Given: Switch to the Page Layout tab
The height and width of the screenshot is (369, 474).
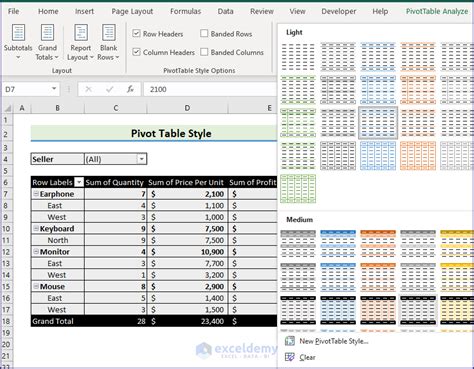Looking at the screenshot, I should point(132,11).
